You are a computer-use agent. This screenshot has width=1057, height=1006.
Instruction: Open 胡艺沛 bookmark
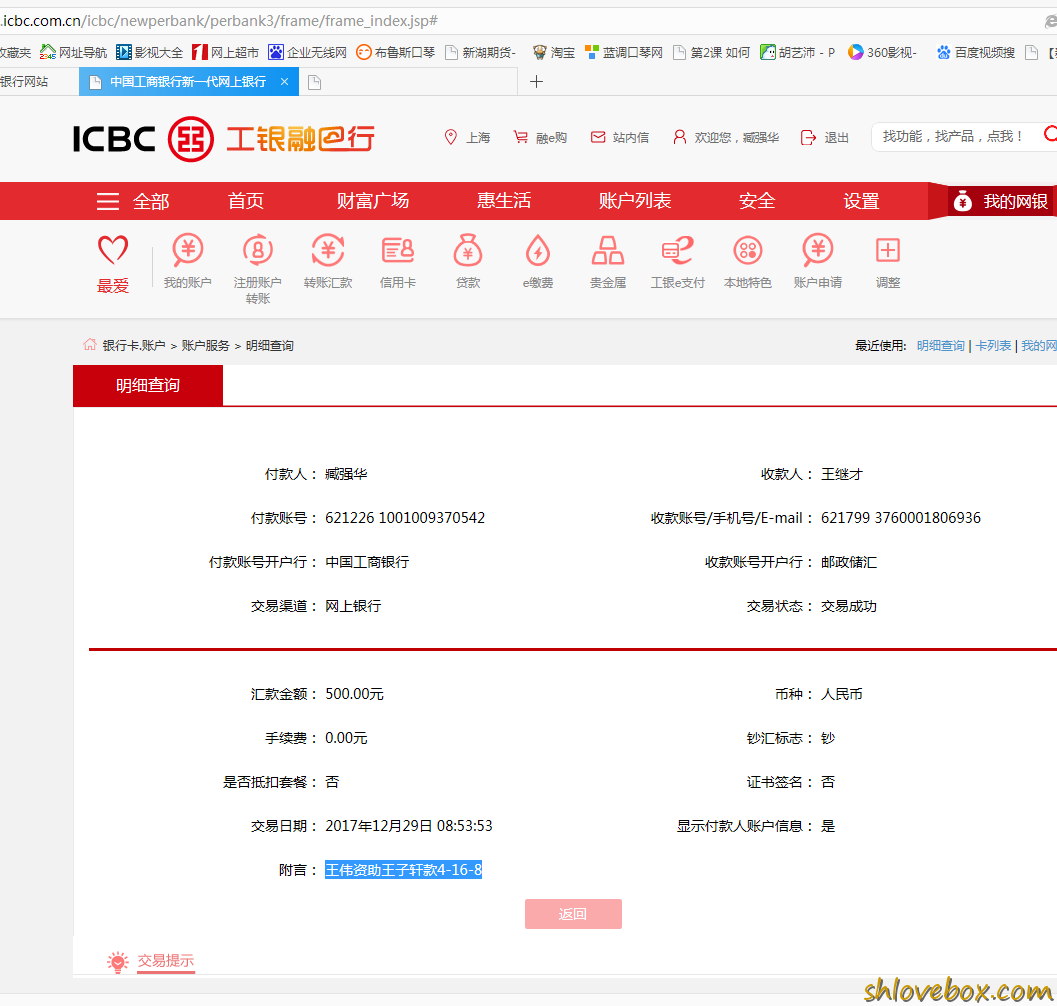[x=797, y=52]
